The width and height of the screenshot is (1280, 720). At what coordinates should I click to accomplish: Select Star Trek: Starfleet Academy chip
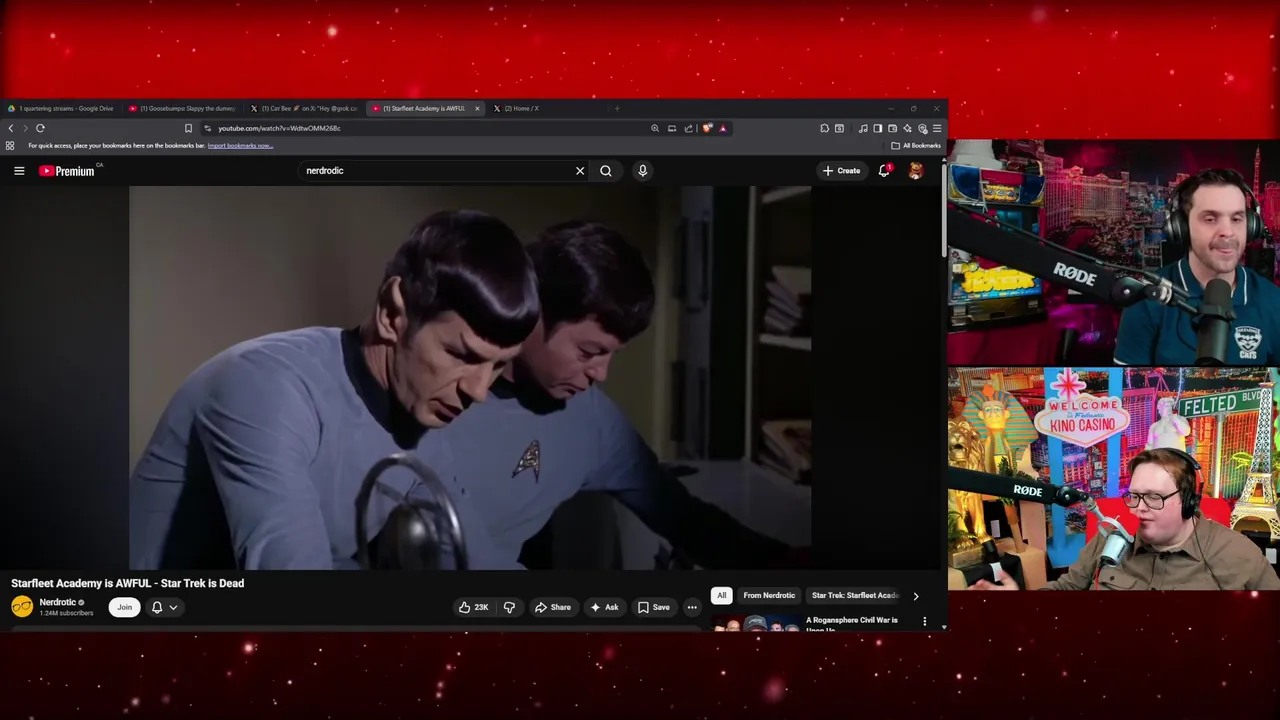tap(855, 596)
